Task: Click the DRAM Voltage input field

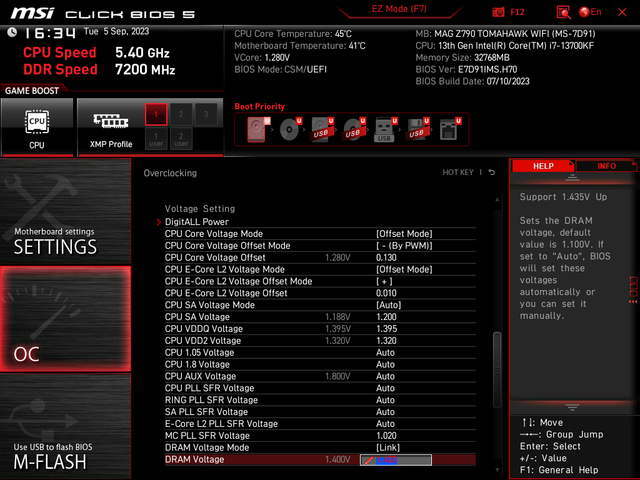Action: [x=396, y=460]
